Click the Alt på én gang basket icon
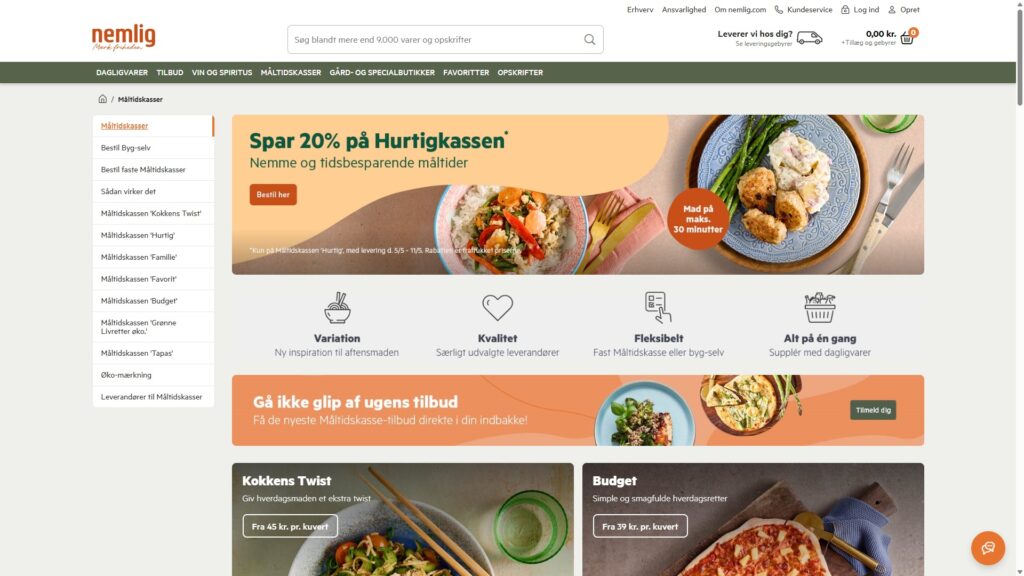This screenshot has width=1024, height=576. click(x=820, y=307)
